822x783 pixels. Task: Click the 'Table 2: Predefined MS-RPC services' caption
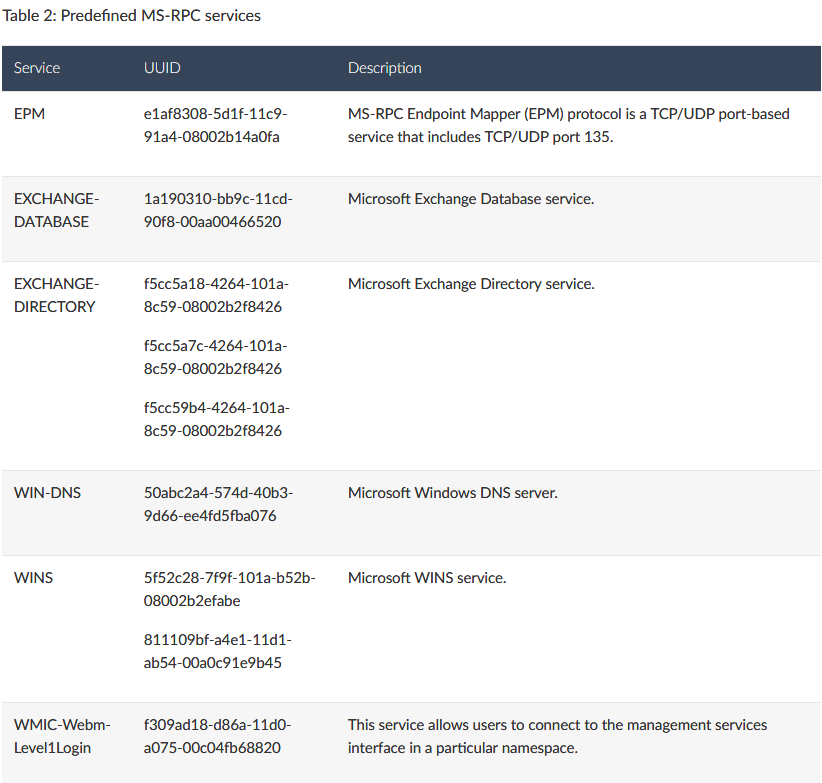(x=132, y=16)
